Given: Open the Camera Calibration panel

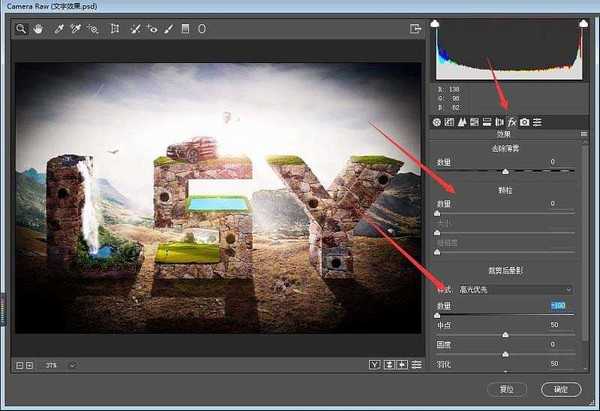Looking at the screenshot, I should coord(524,122).
